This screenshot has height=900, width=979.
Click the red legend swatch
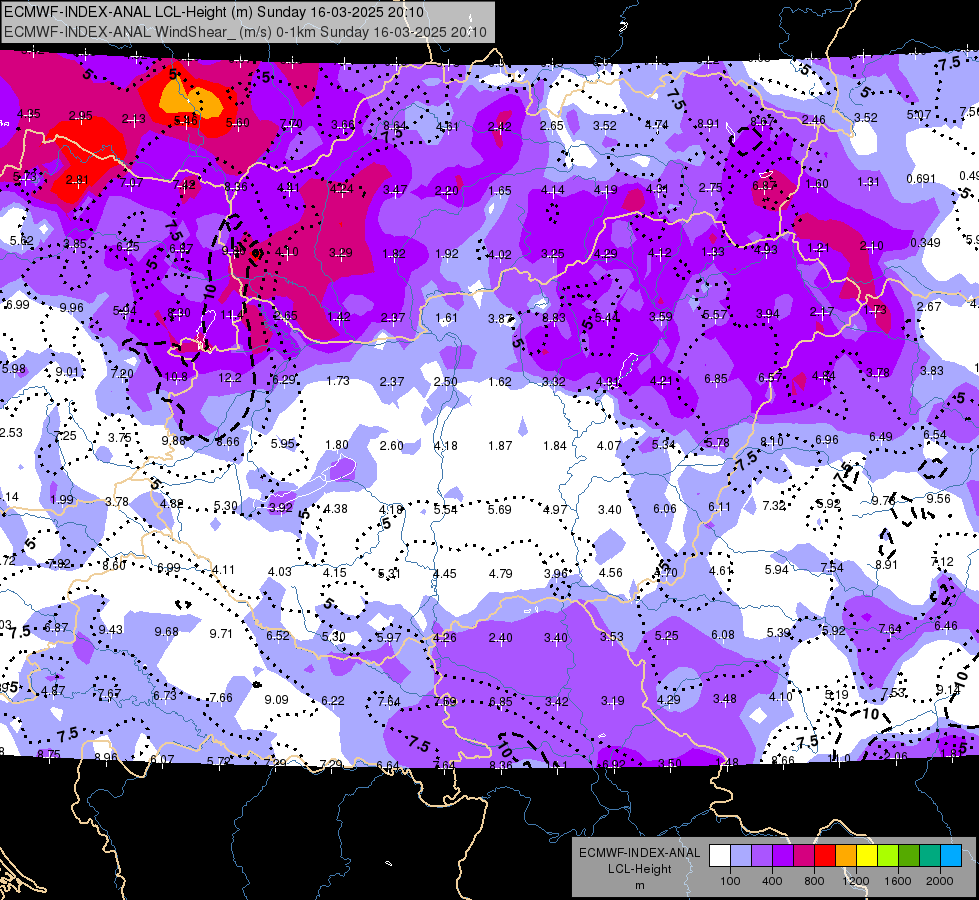(825, 856)
